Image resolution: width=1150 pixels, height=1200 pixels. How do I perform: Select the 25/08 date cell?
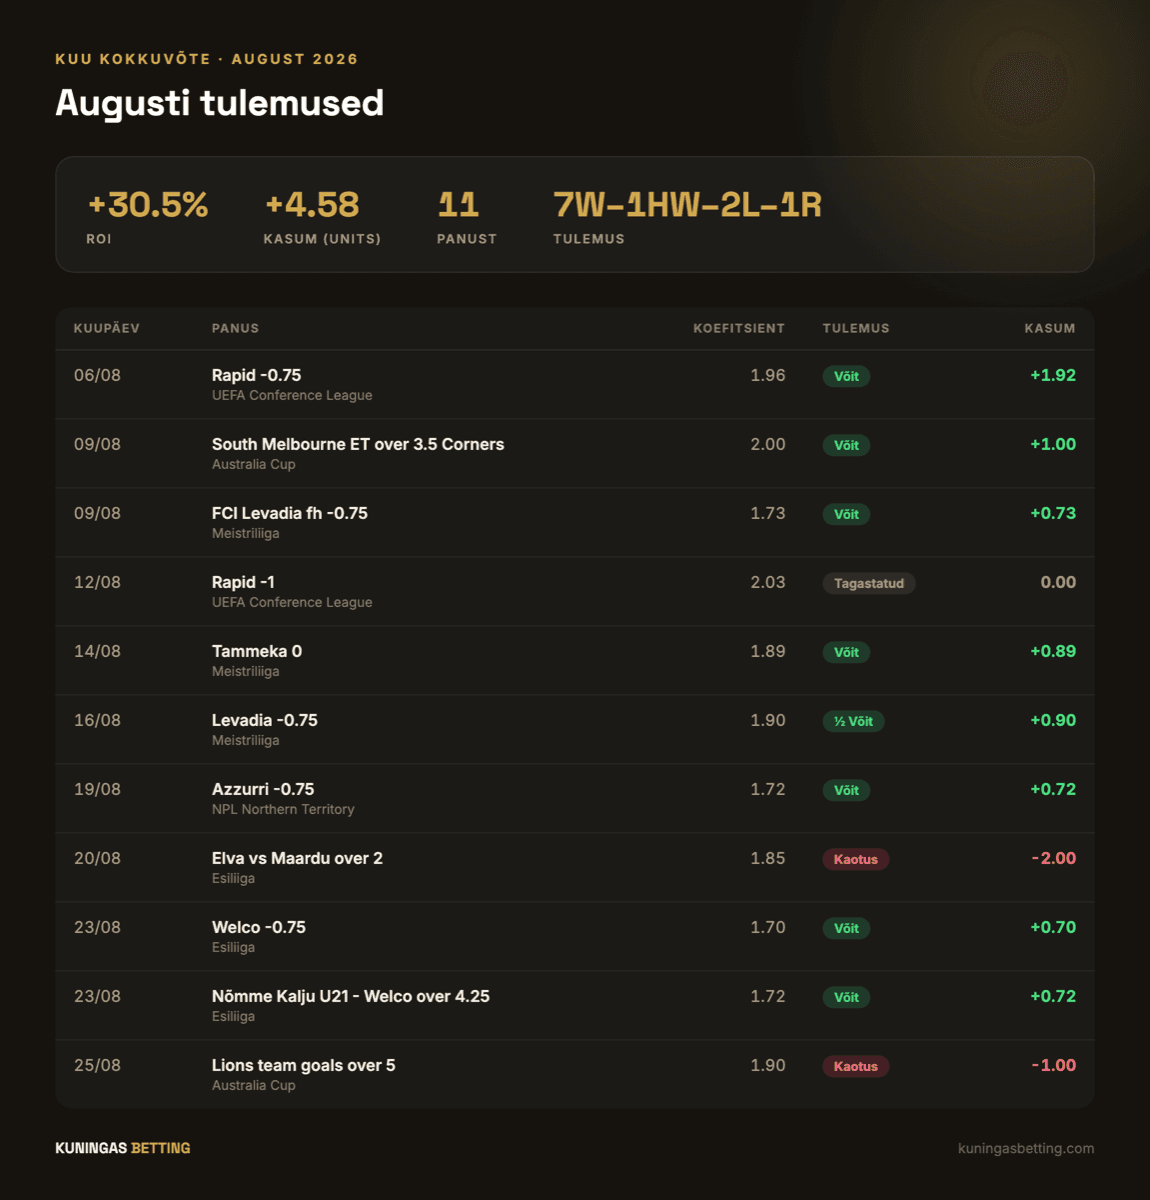pos(97,1065)
